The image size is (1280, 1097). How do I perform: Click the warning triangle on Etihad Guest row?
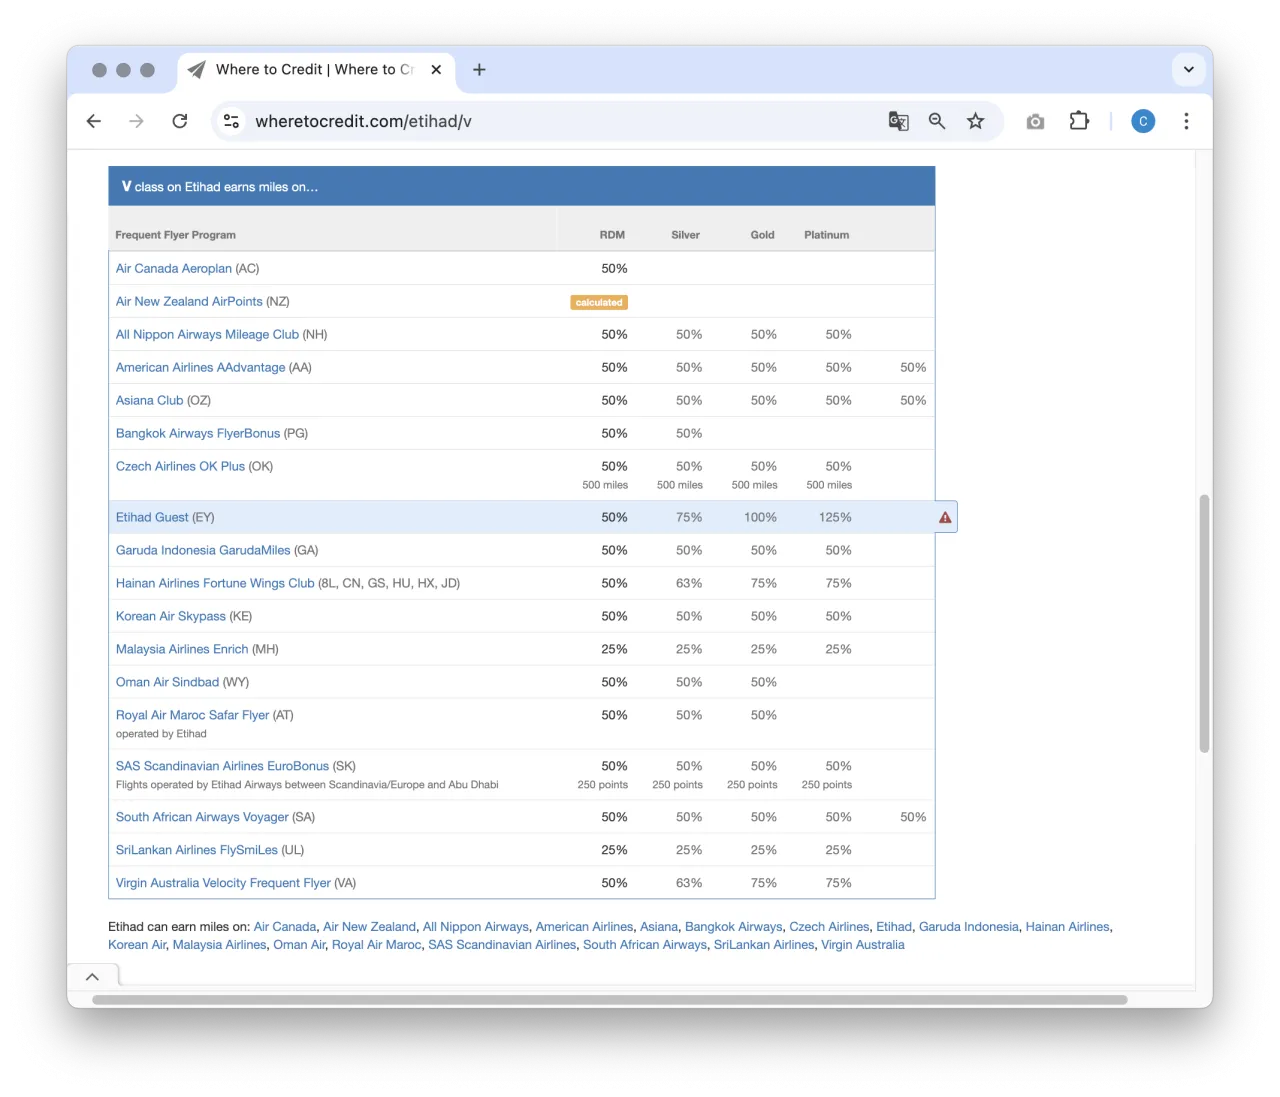point(945,517)
